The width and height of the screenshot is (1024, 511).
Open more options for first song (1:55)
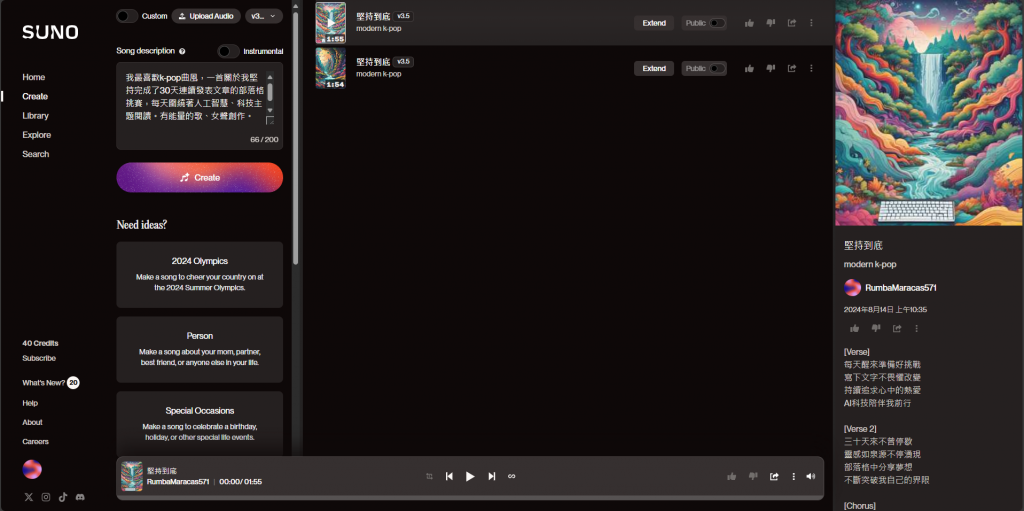pos(811,23)
